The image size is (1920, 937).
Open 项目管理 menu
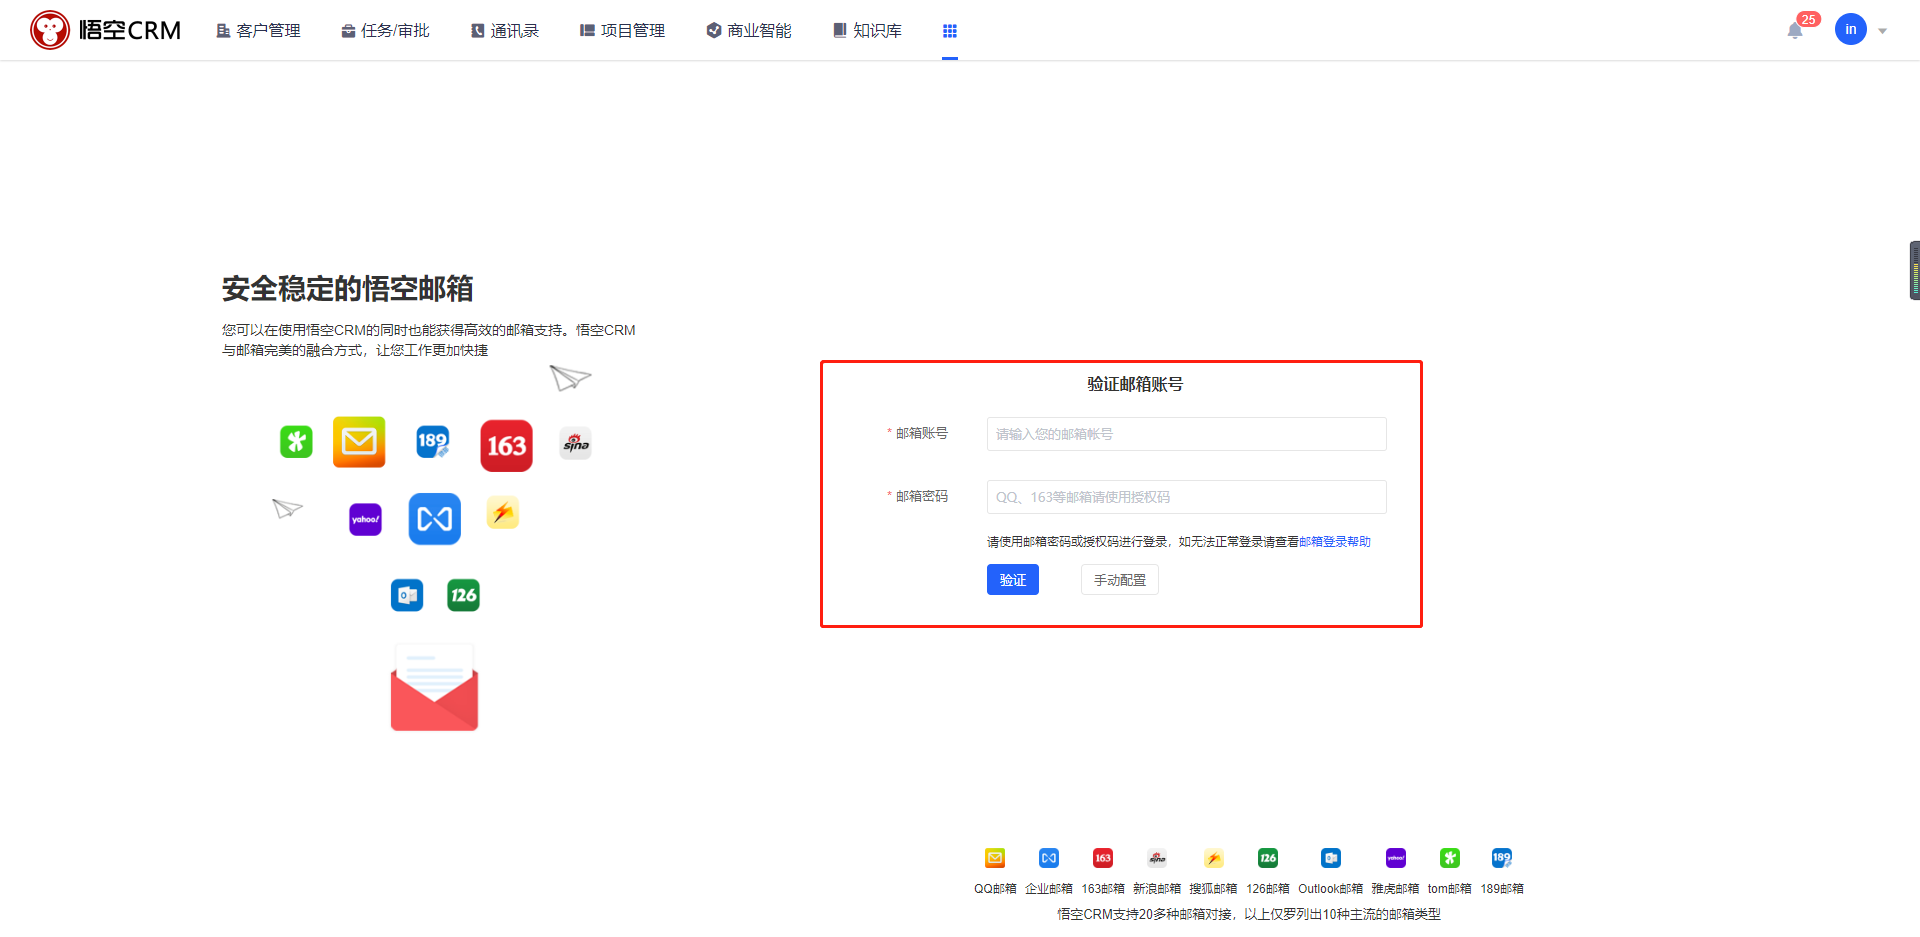coord(622,31)
